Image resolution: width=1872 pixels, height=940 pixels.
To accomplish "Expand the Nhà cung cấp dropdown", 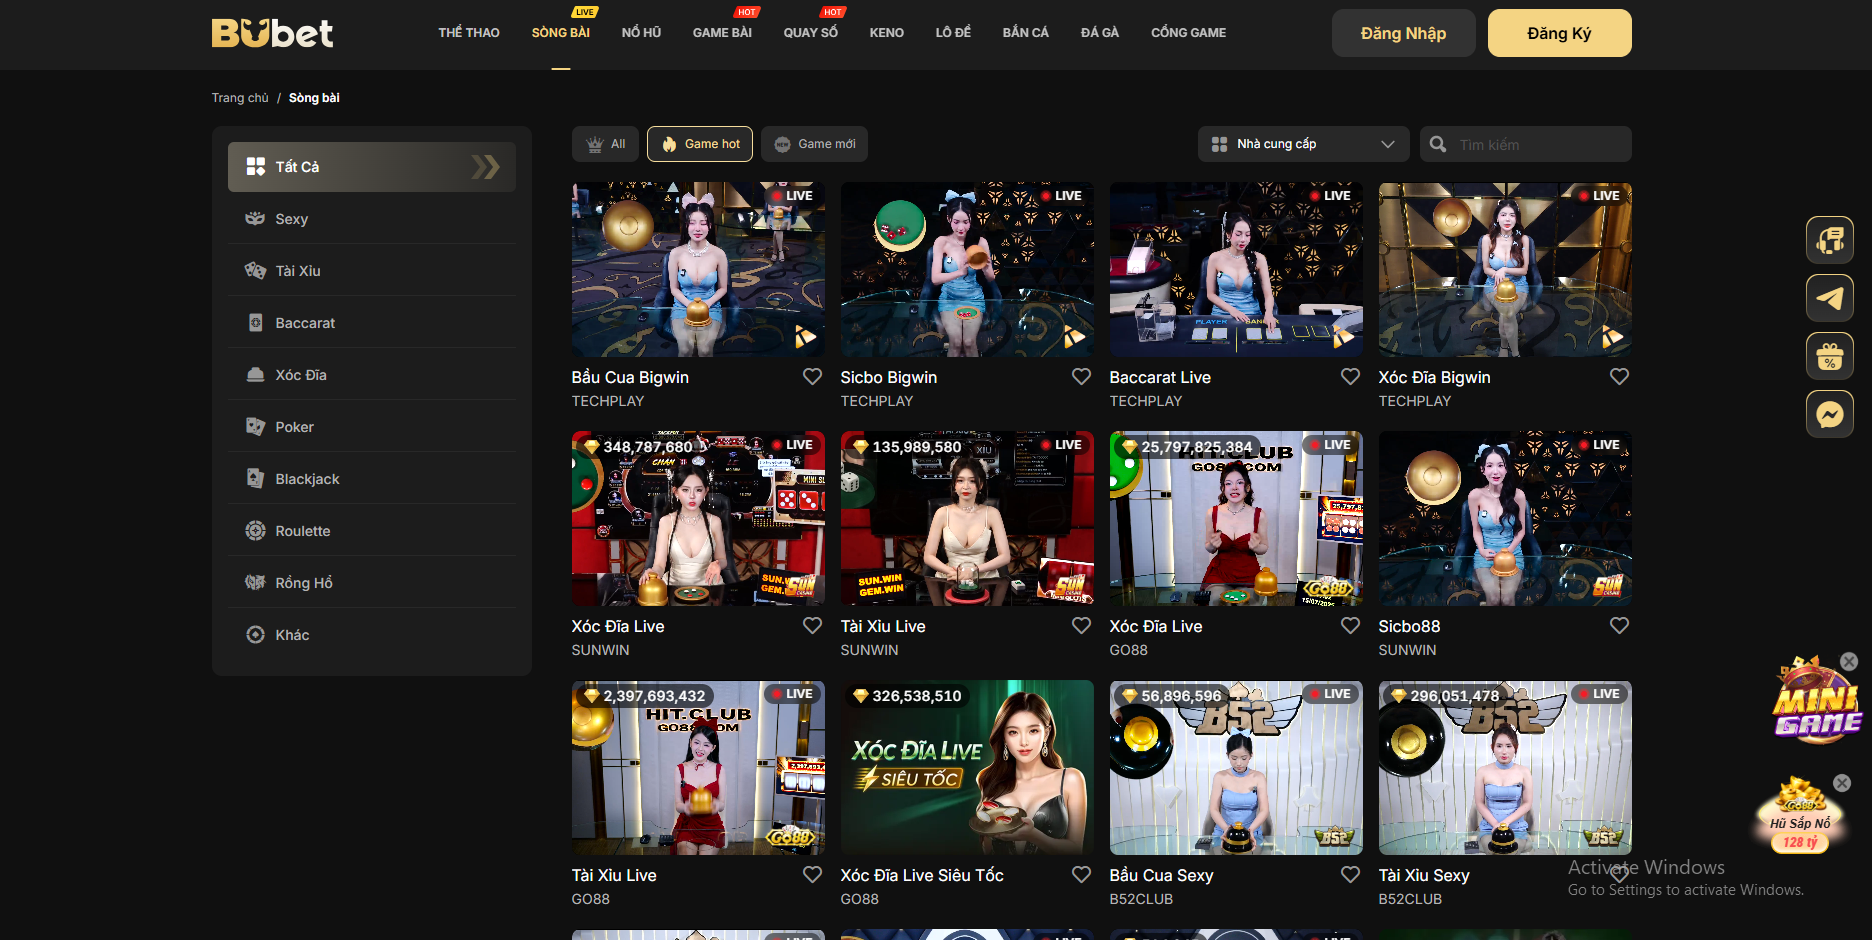I will point(1302,144).
